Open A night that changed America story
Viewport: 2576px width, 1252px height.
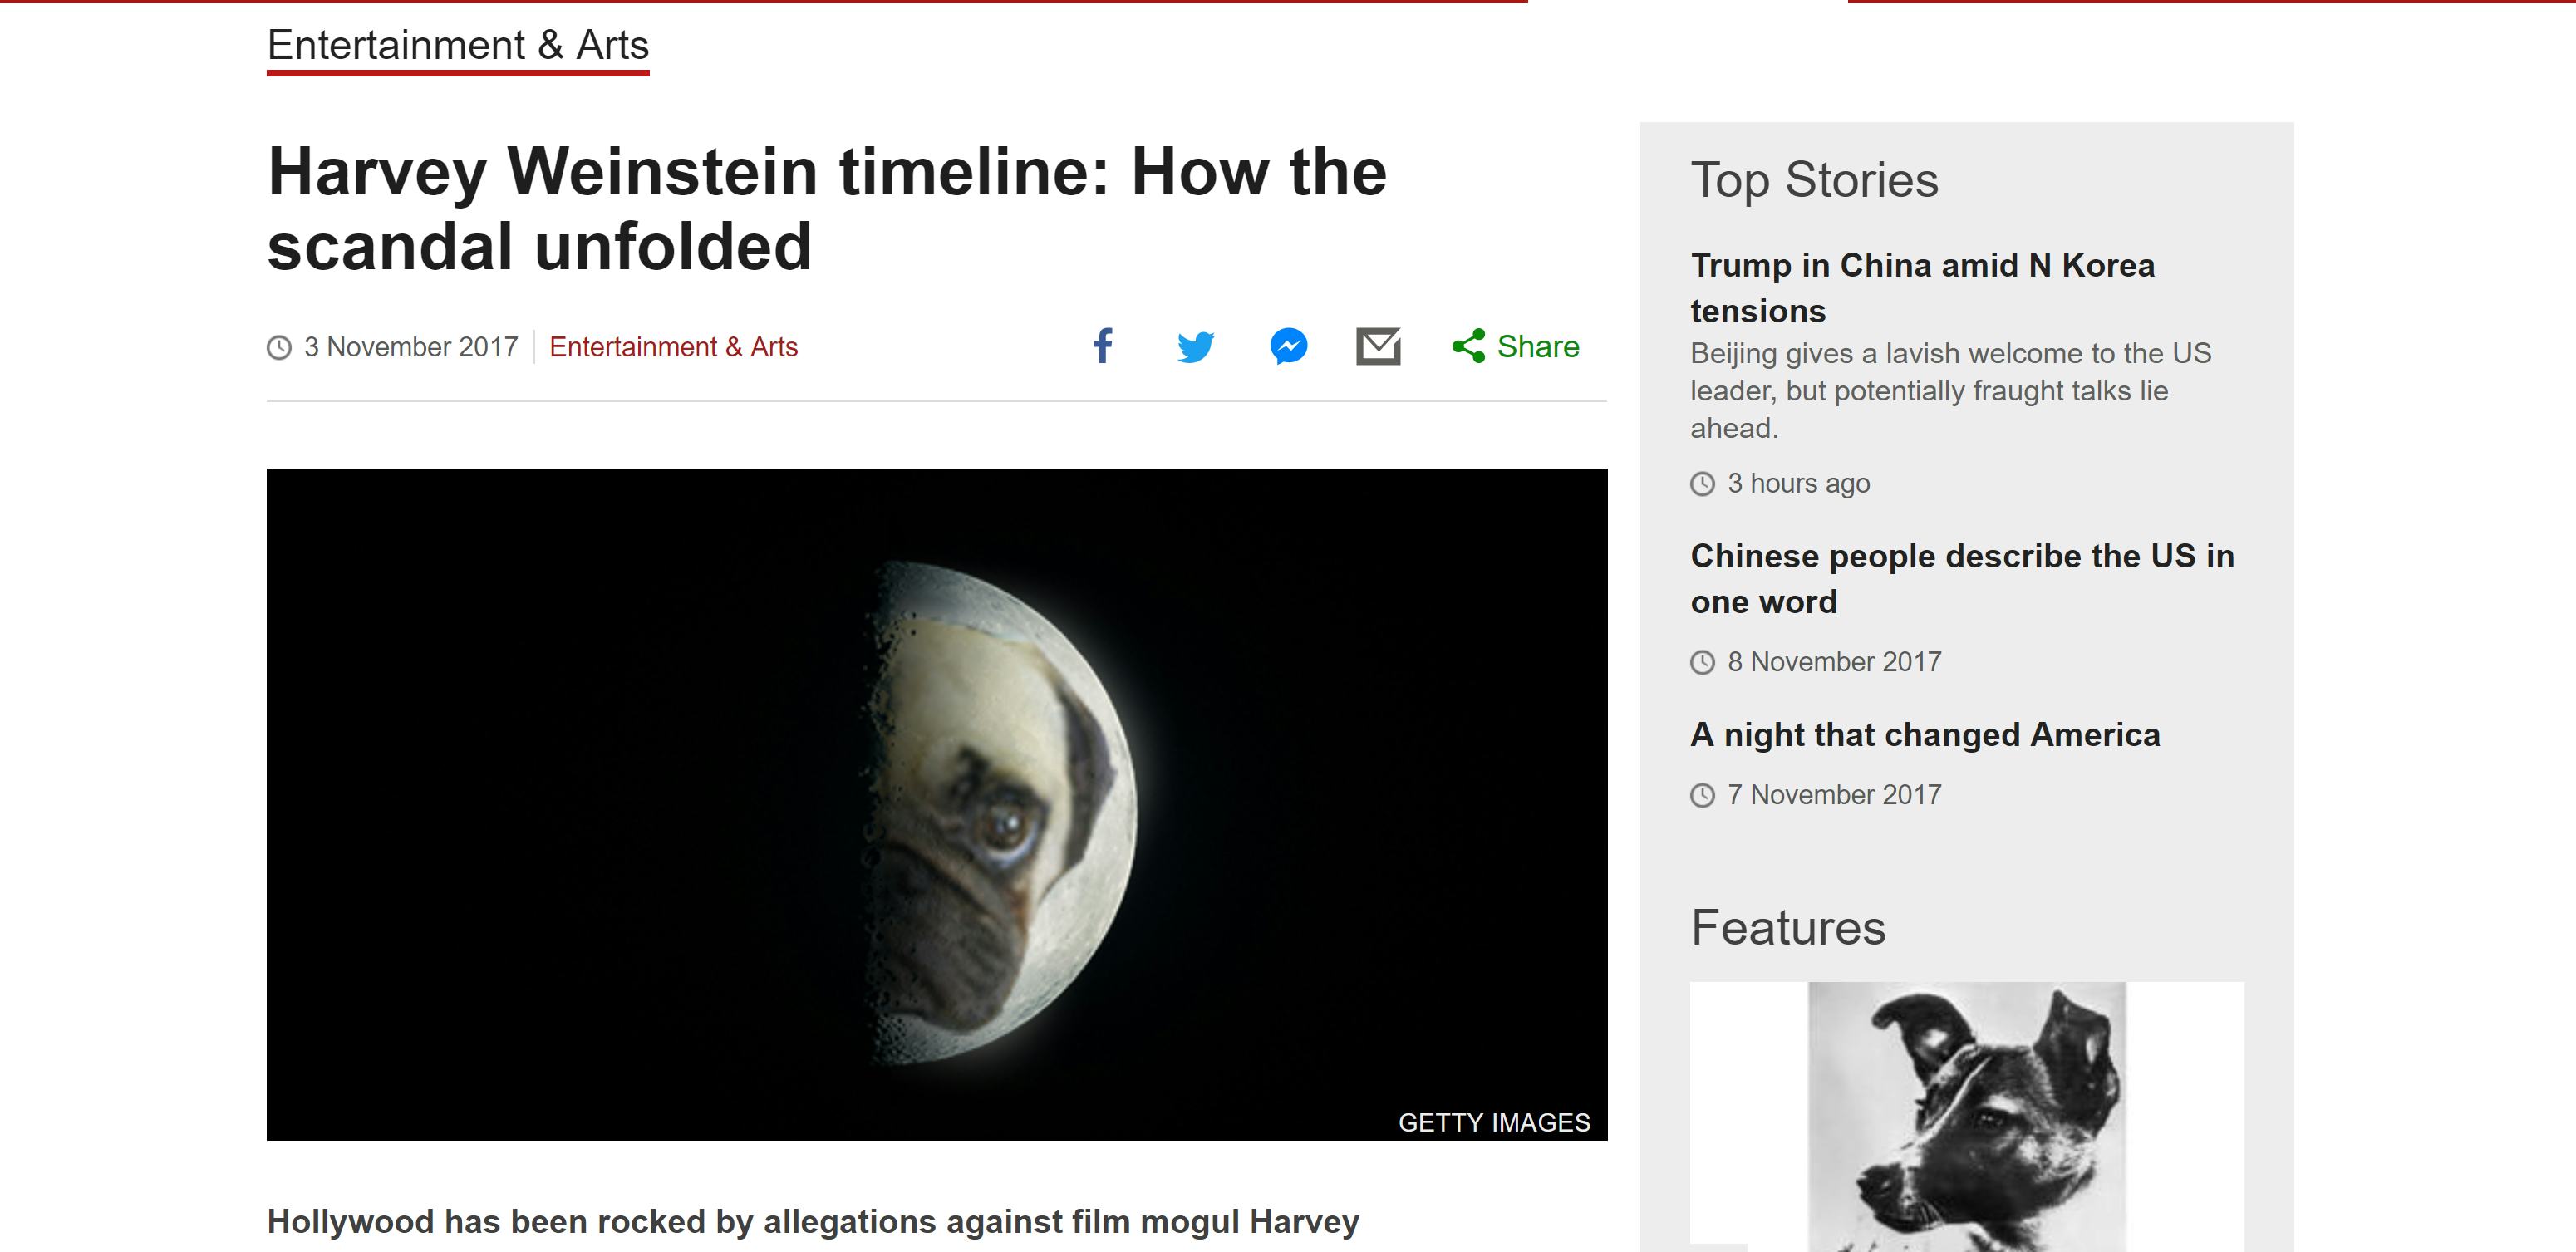pos(1924,735)
